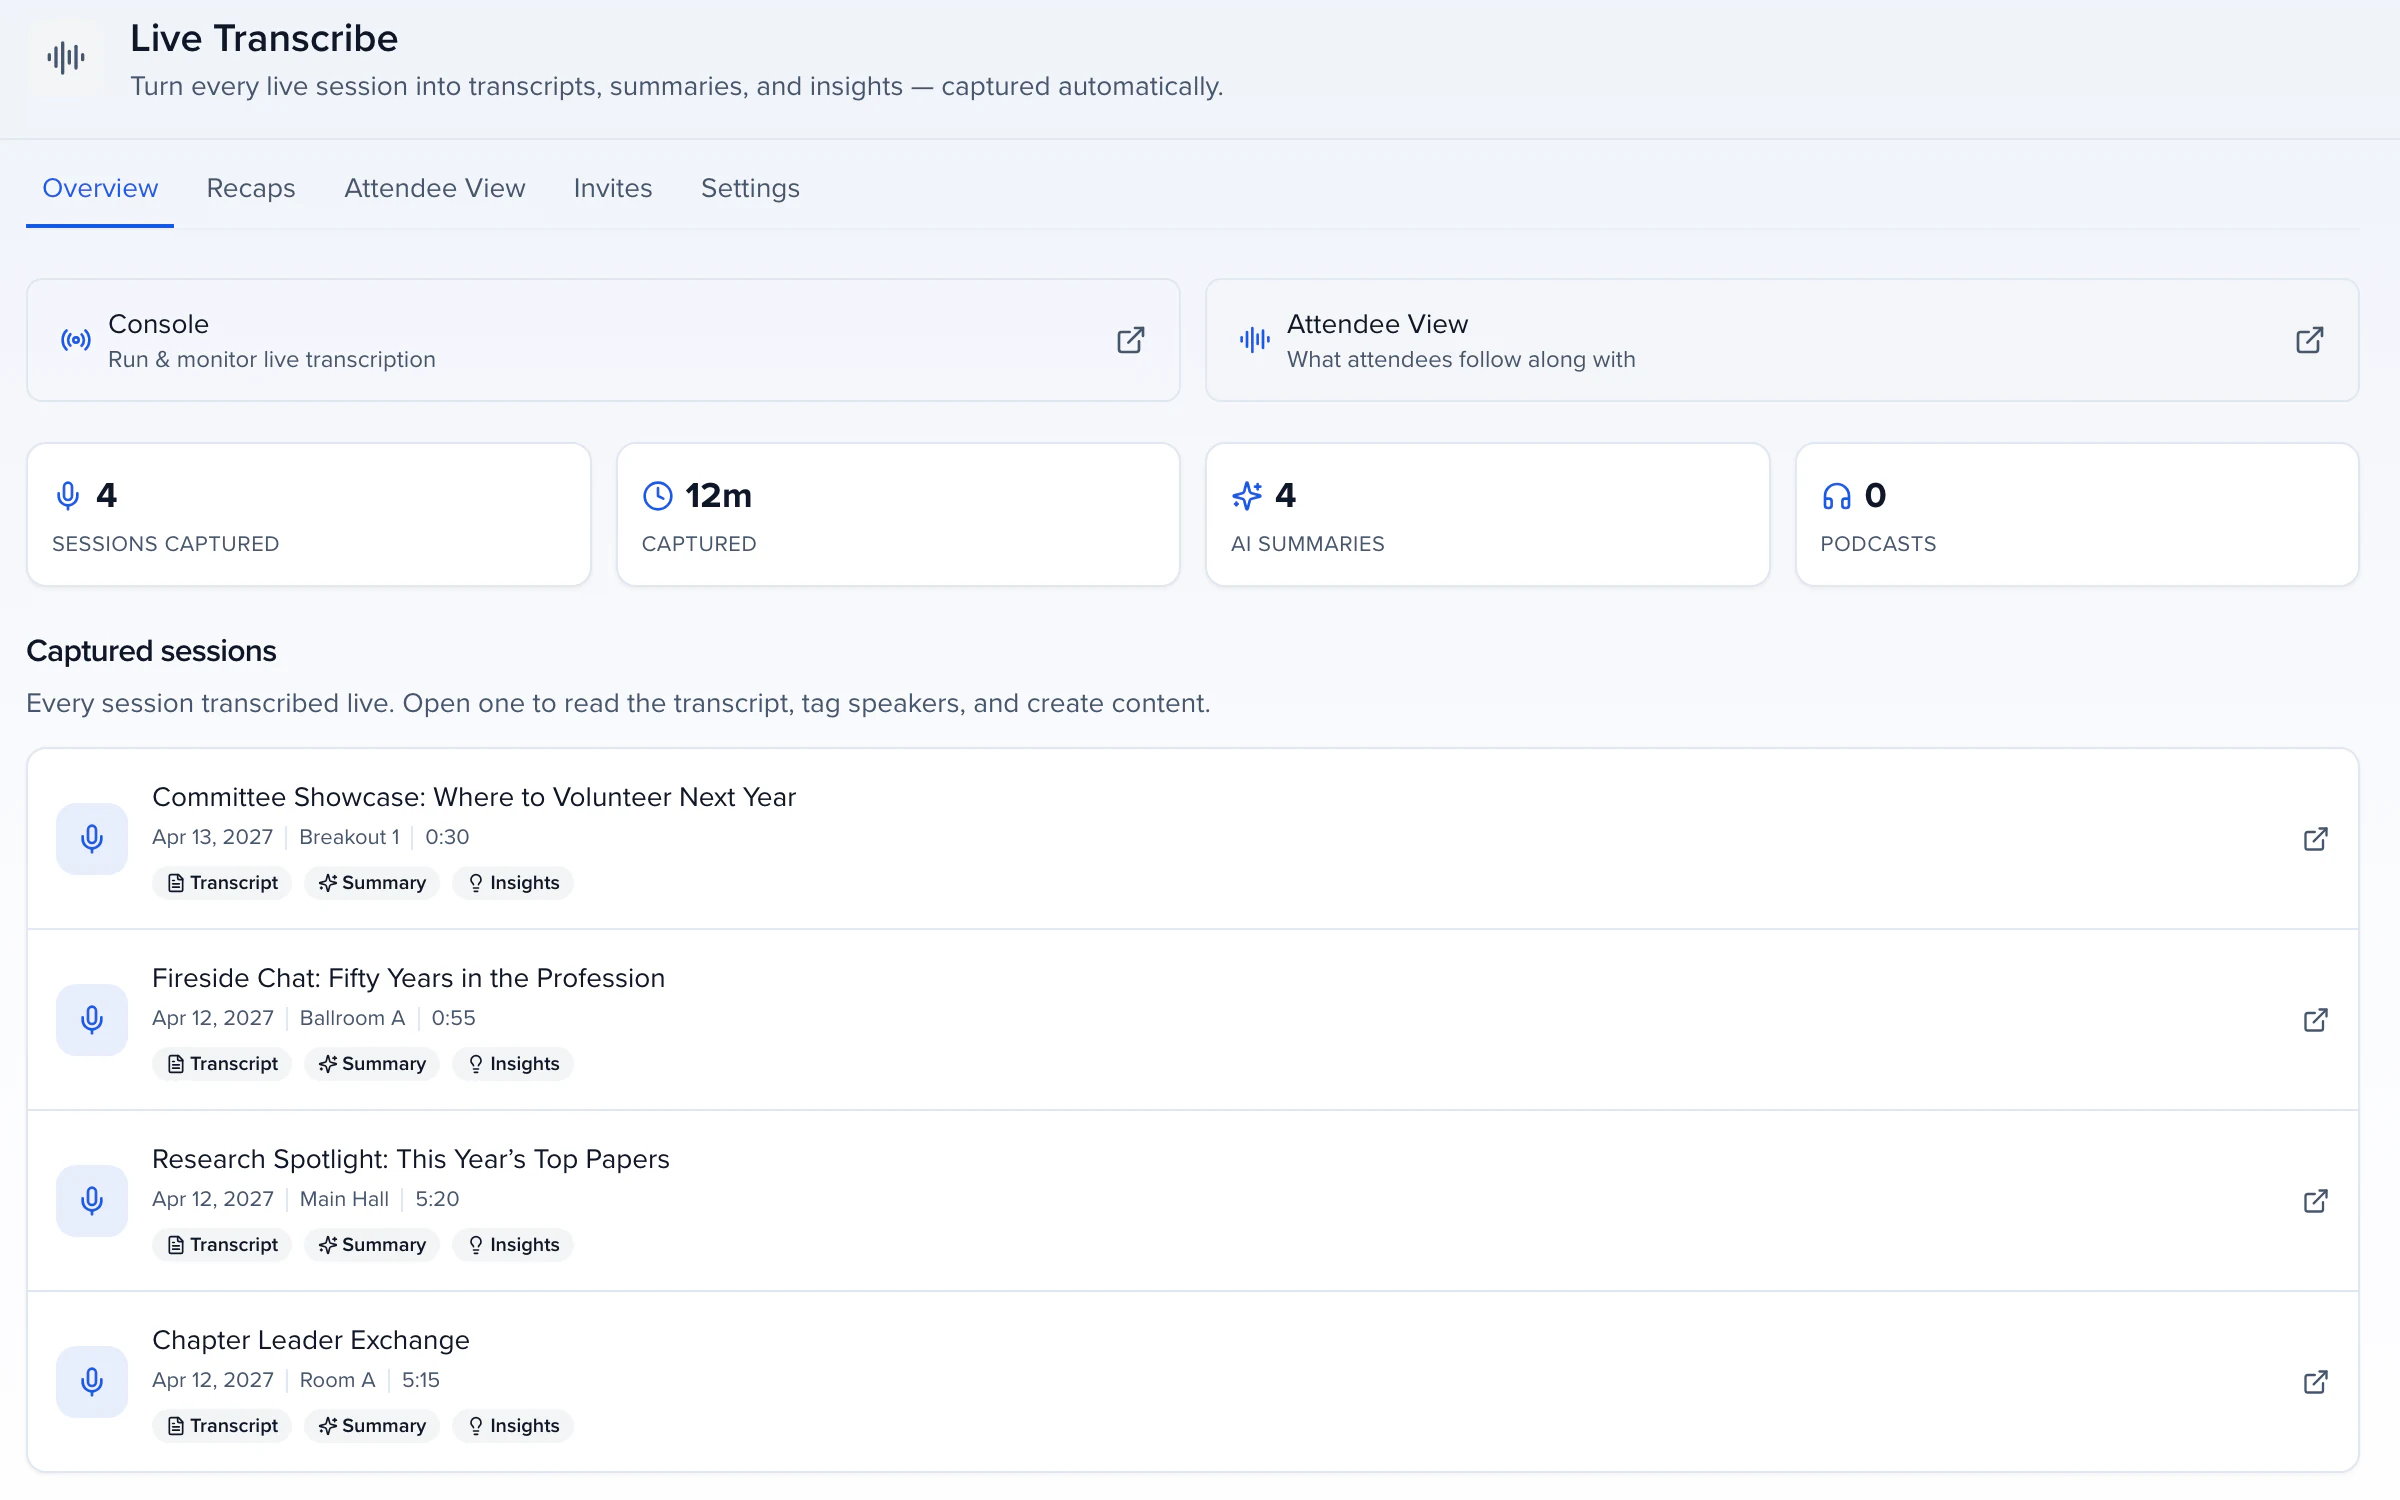
Task: View Insights of Fireside Chat session
Action: pyautogui.click(x=513, y=1064)
